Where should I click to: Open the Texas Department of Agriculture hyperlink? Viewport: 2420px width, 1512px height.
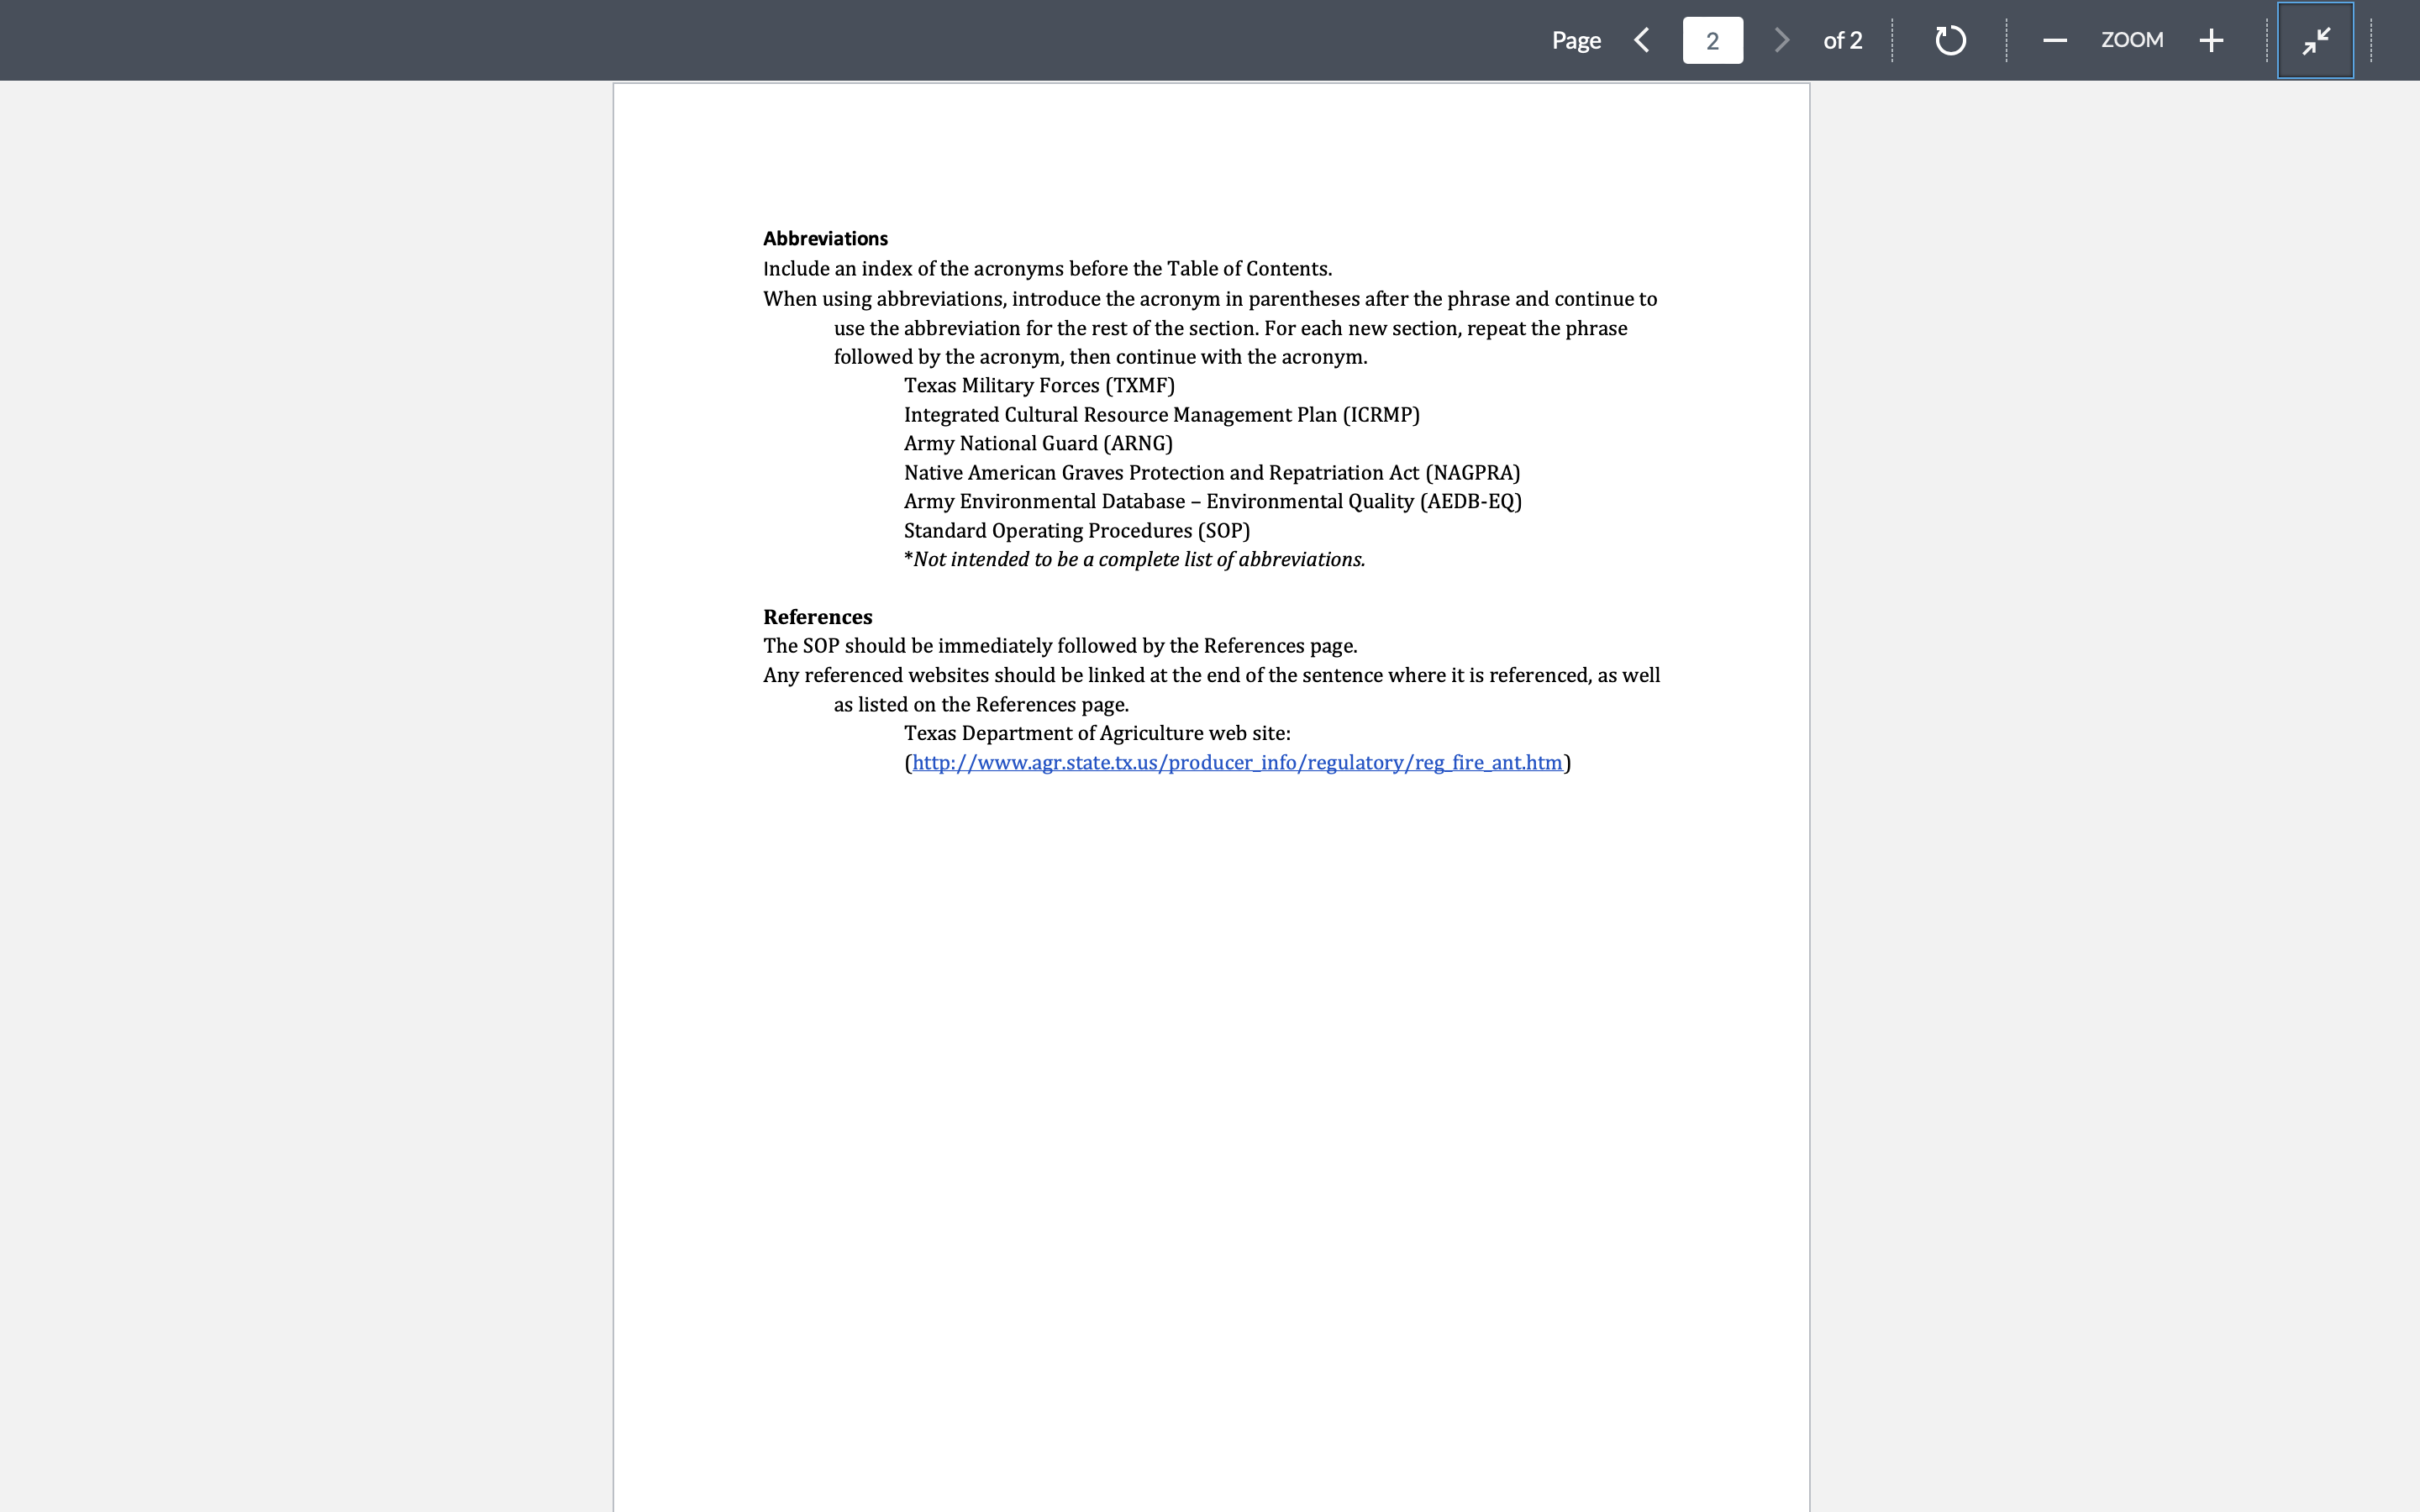pos(1236,762)
